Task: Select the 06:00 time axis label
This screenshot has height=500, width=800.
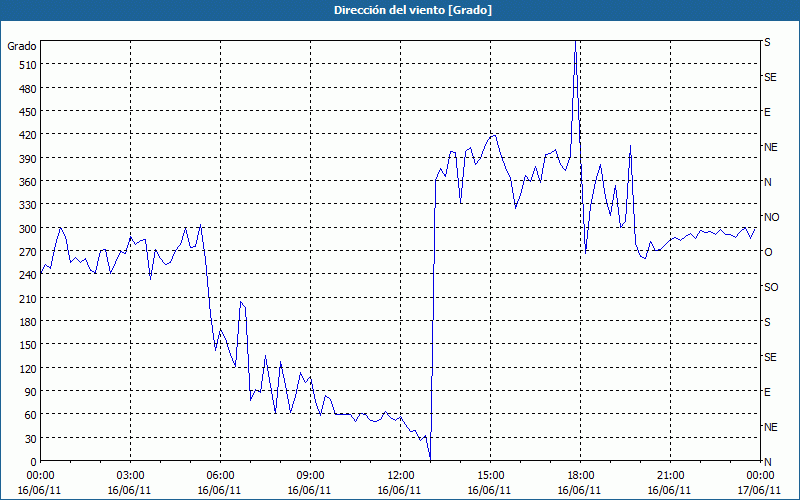Action: click(220, 476)
